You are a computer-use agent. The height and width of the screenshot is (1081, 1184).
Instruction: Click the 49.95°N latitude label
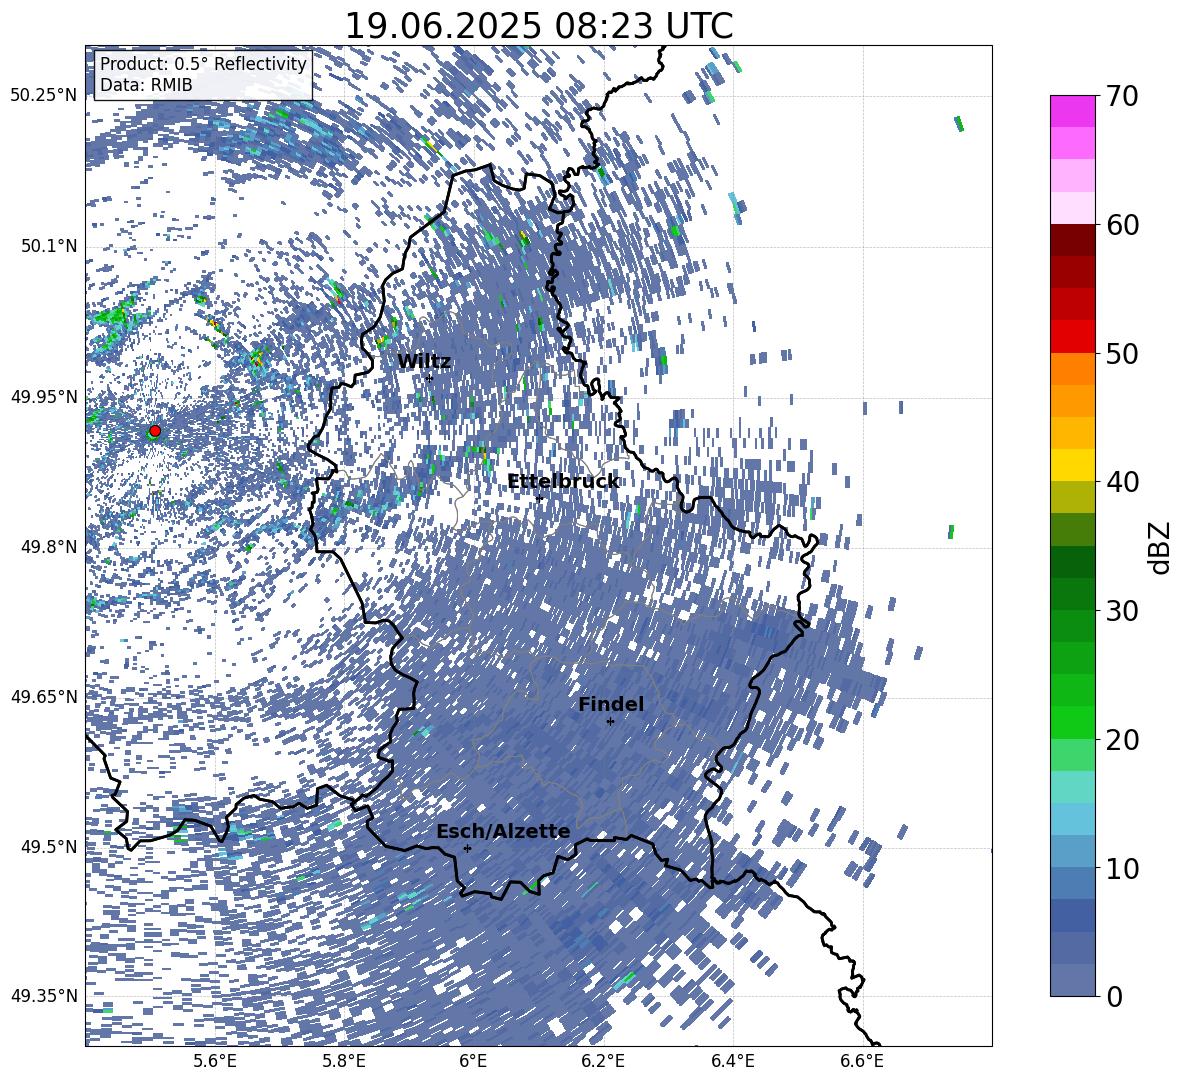44,397
